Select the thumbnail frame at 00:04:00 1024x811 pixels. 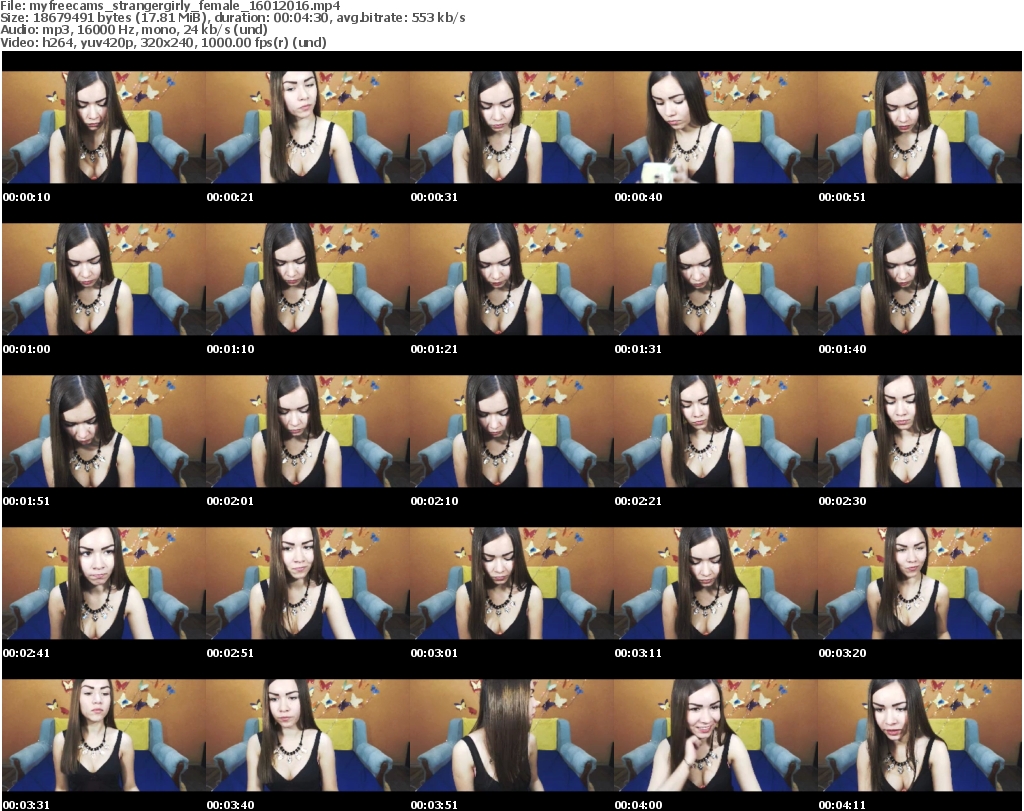pos(715,736)
